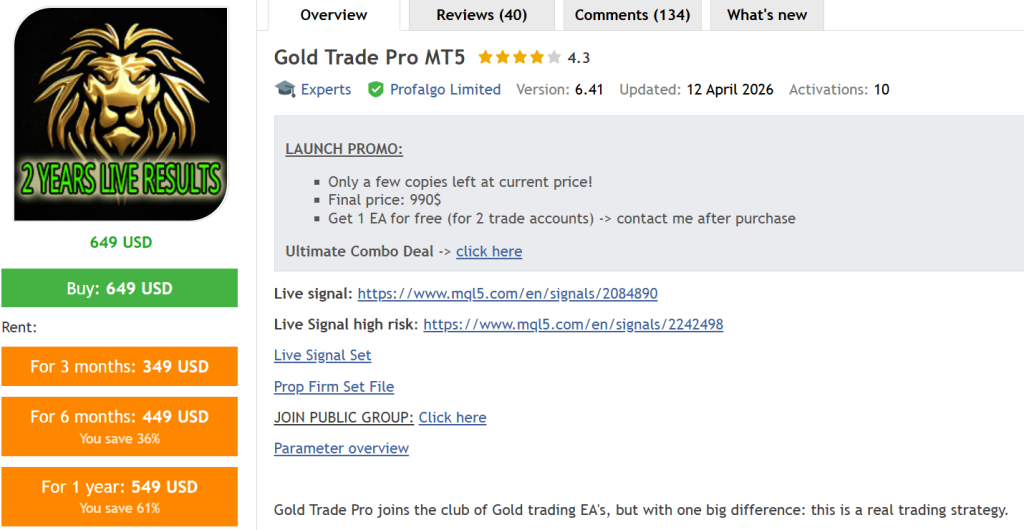Visit the Profalgo Limited seller profile

(x=445, y=89)
